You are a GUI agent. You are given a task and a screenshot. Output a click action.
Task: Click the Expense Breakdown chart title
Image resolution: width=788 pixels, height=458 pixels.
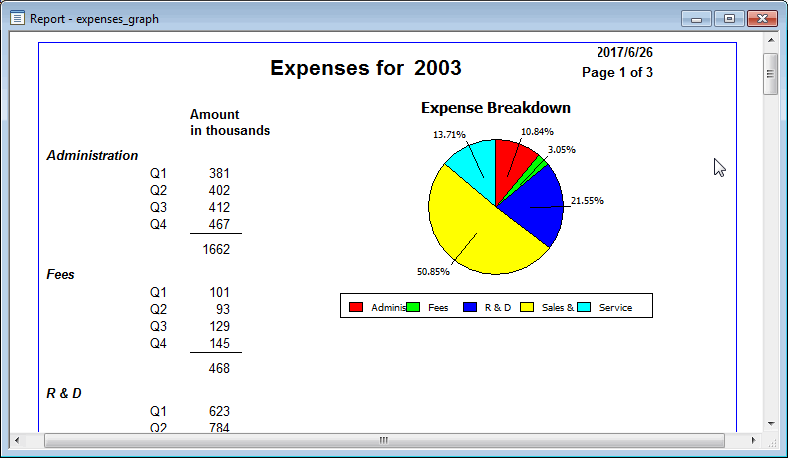(x=495, y=108)
